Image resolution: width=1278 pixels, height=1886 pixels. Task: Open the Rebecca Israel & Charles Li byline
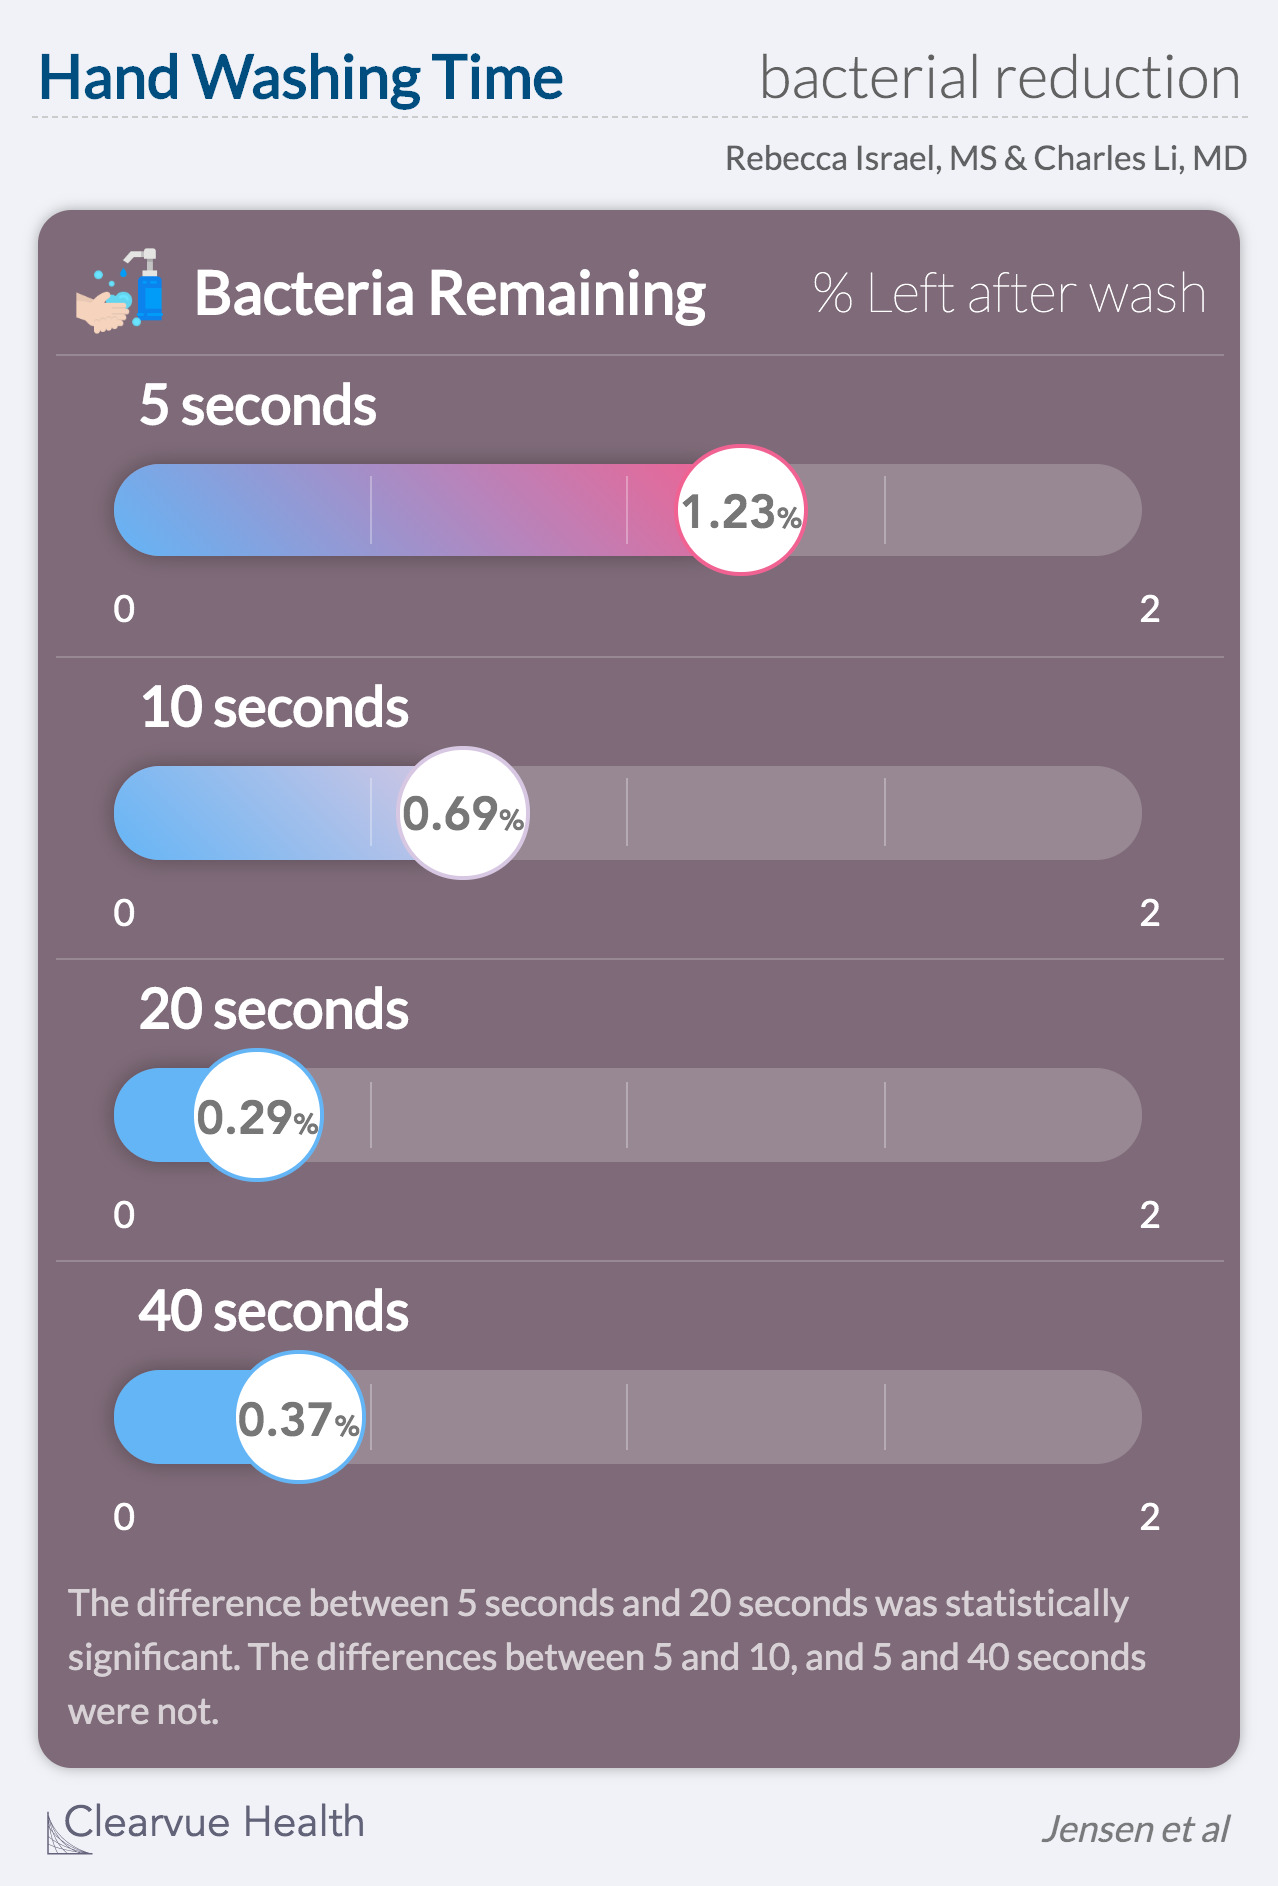[x=986, y=159]
